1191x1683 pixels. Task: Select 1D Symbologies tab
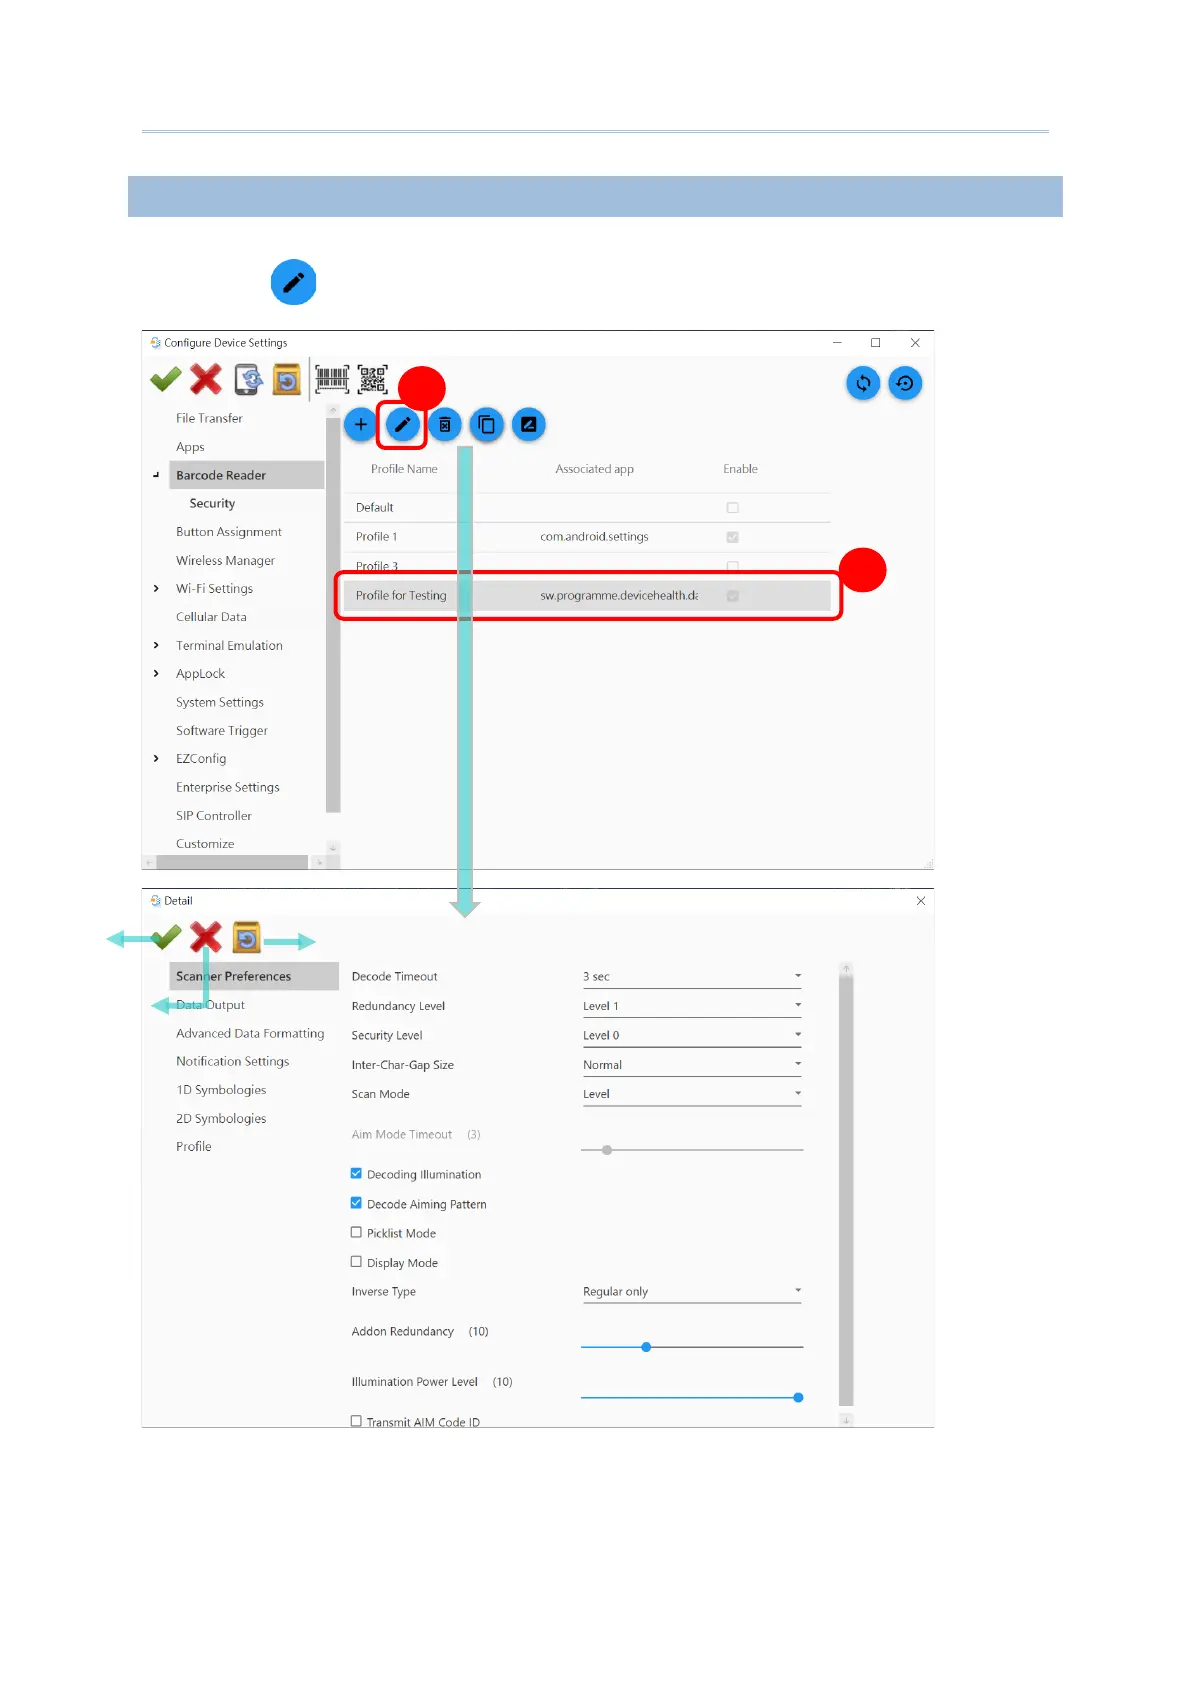pyautogui.click(x=221, y=1090)
